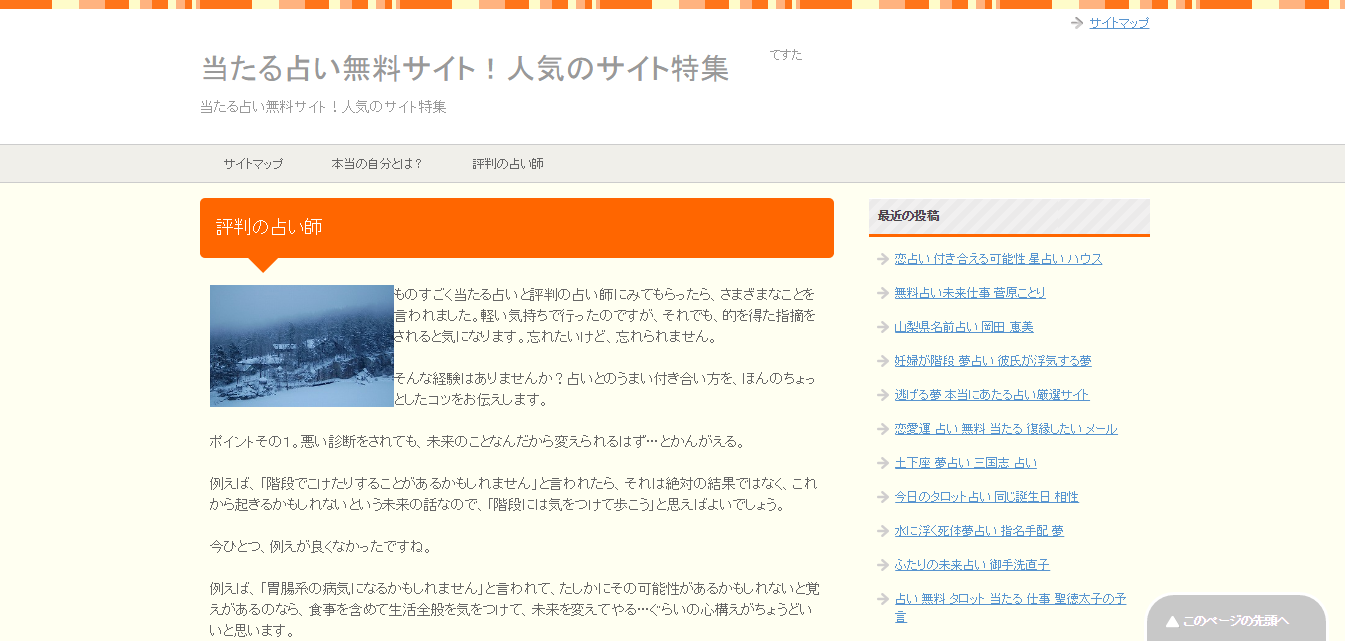This screenshot has width=1345, height=641.
Task: Click the arrow icon next to 山梨県名前占い
Action: pyautogui.click(x=882, y=327)
